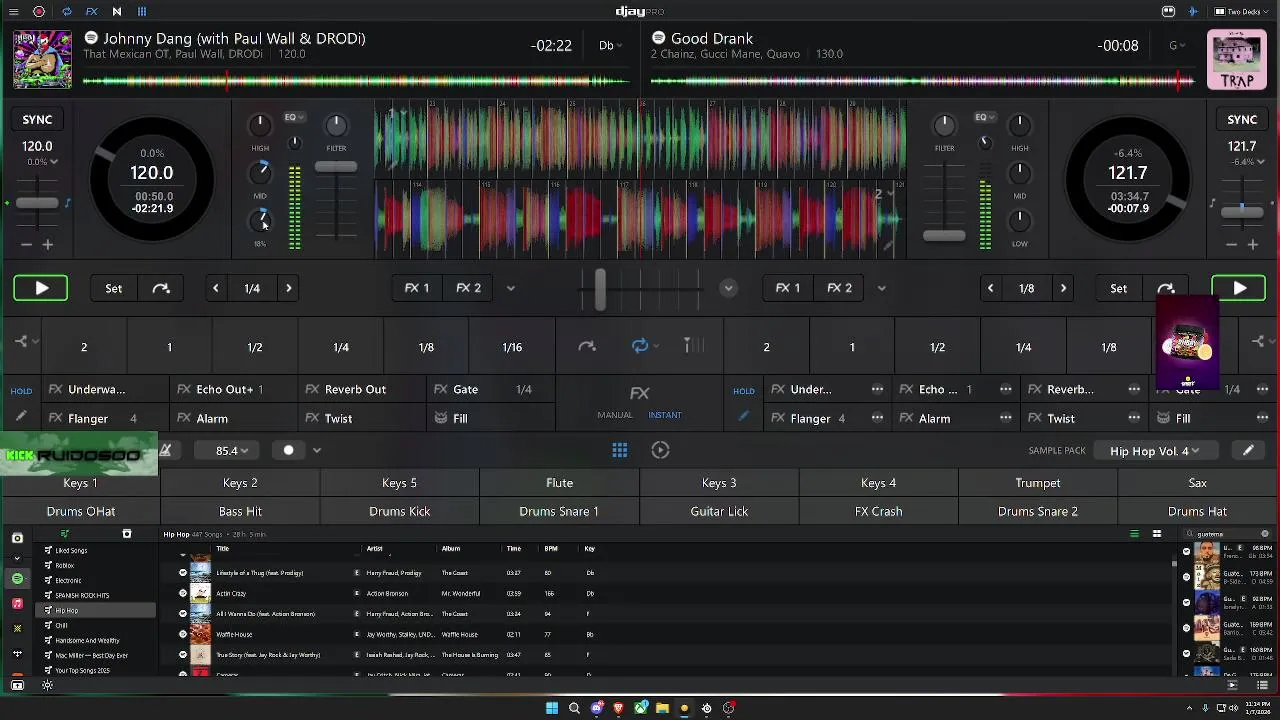Toggle FX 2 on the left deck

coord(469,288)
